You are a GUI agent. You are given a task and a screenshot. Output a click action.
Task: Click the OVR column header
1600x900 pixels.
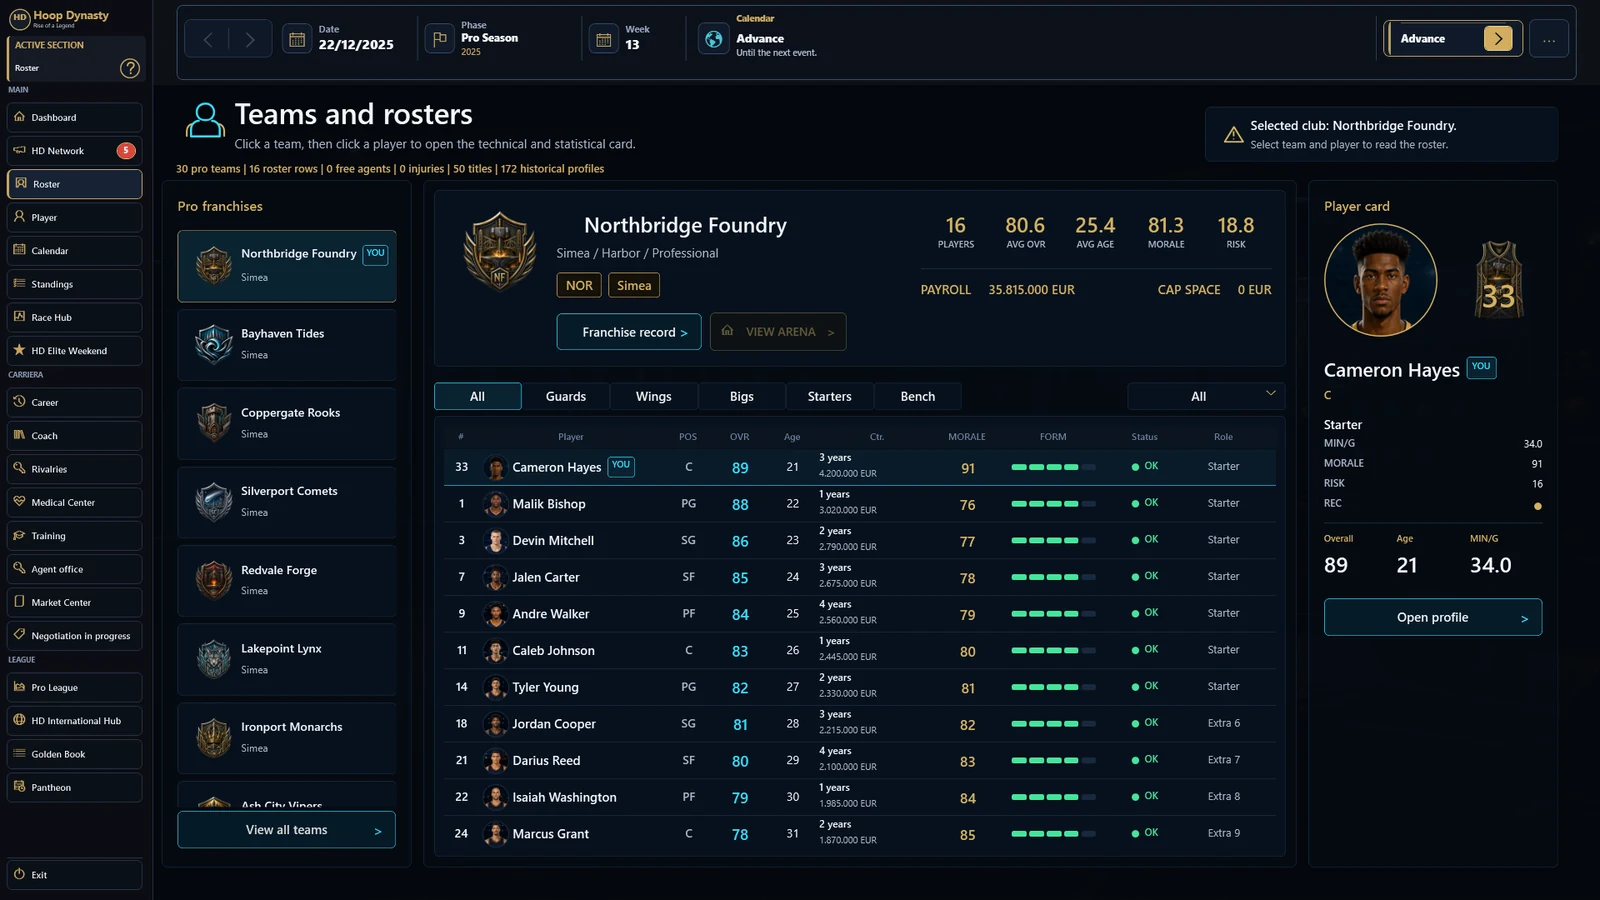(740, 437)
